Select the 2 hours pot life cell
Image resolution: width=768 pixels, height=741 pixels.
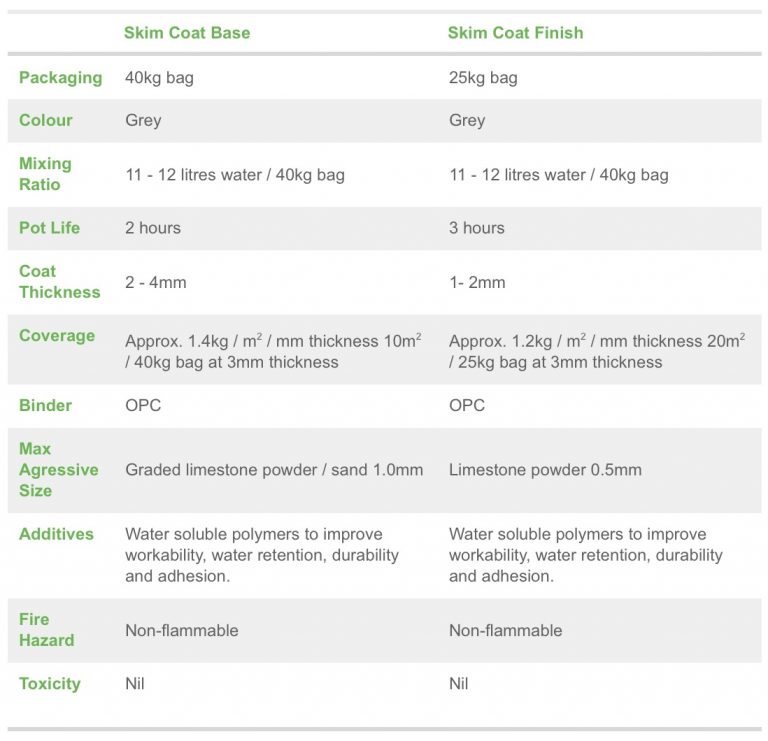tap(153, 228)
